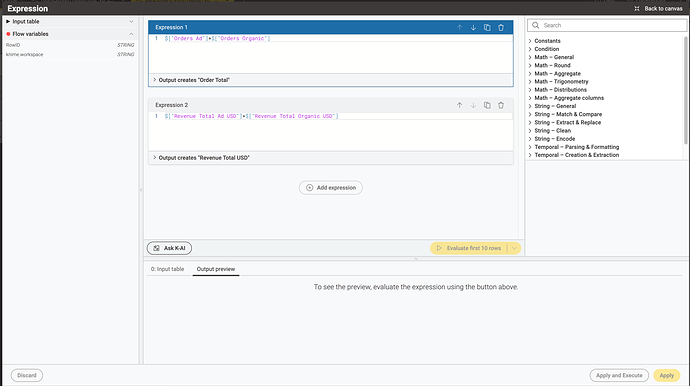This screenshot has height=386, width=690.
Task: Click the left panel collapse handle
Action: (x=141, y=190)
